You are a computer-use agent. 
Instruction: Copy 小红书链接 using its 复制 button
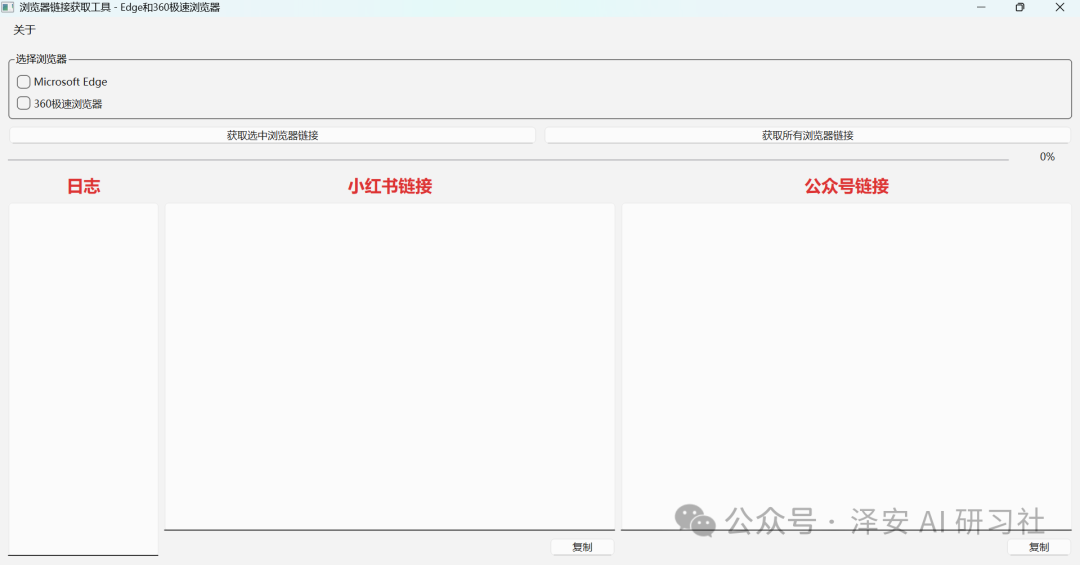click(x=582, y=547)
